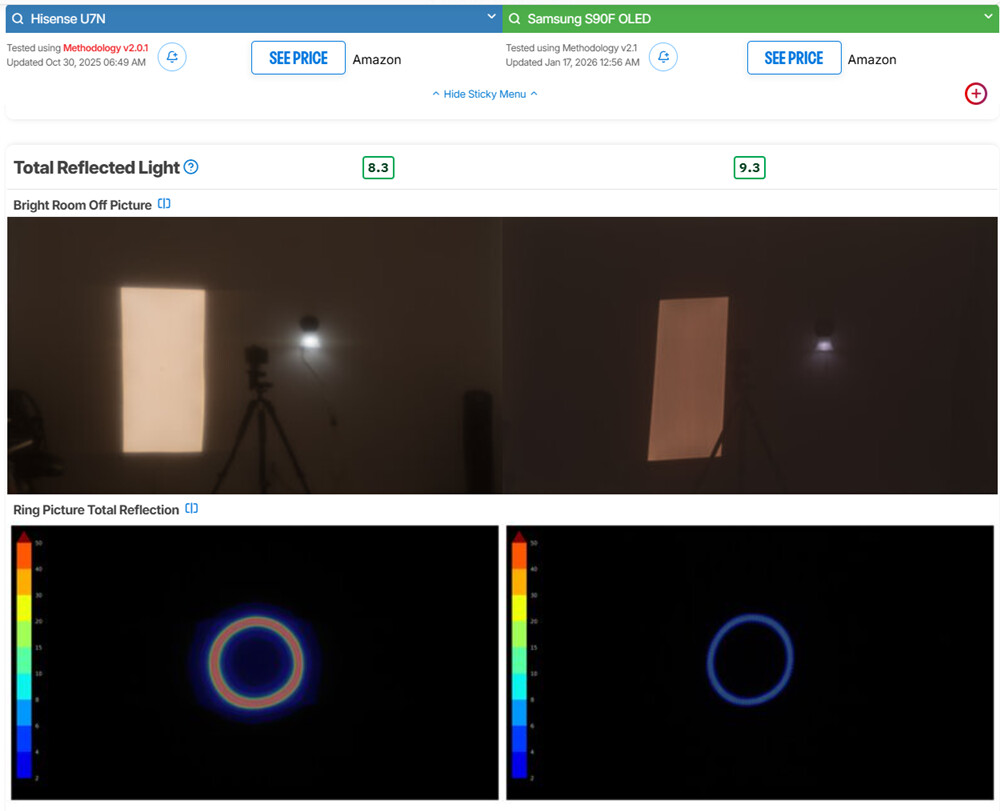Click SEE PRICE button for Samsung S90F

pos(794,58)
